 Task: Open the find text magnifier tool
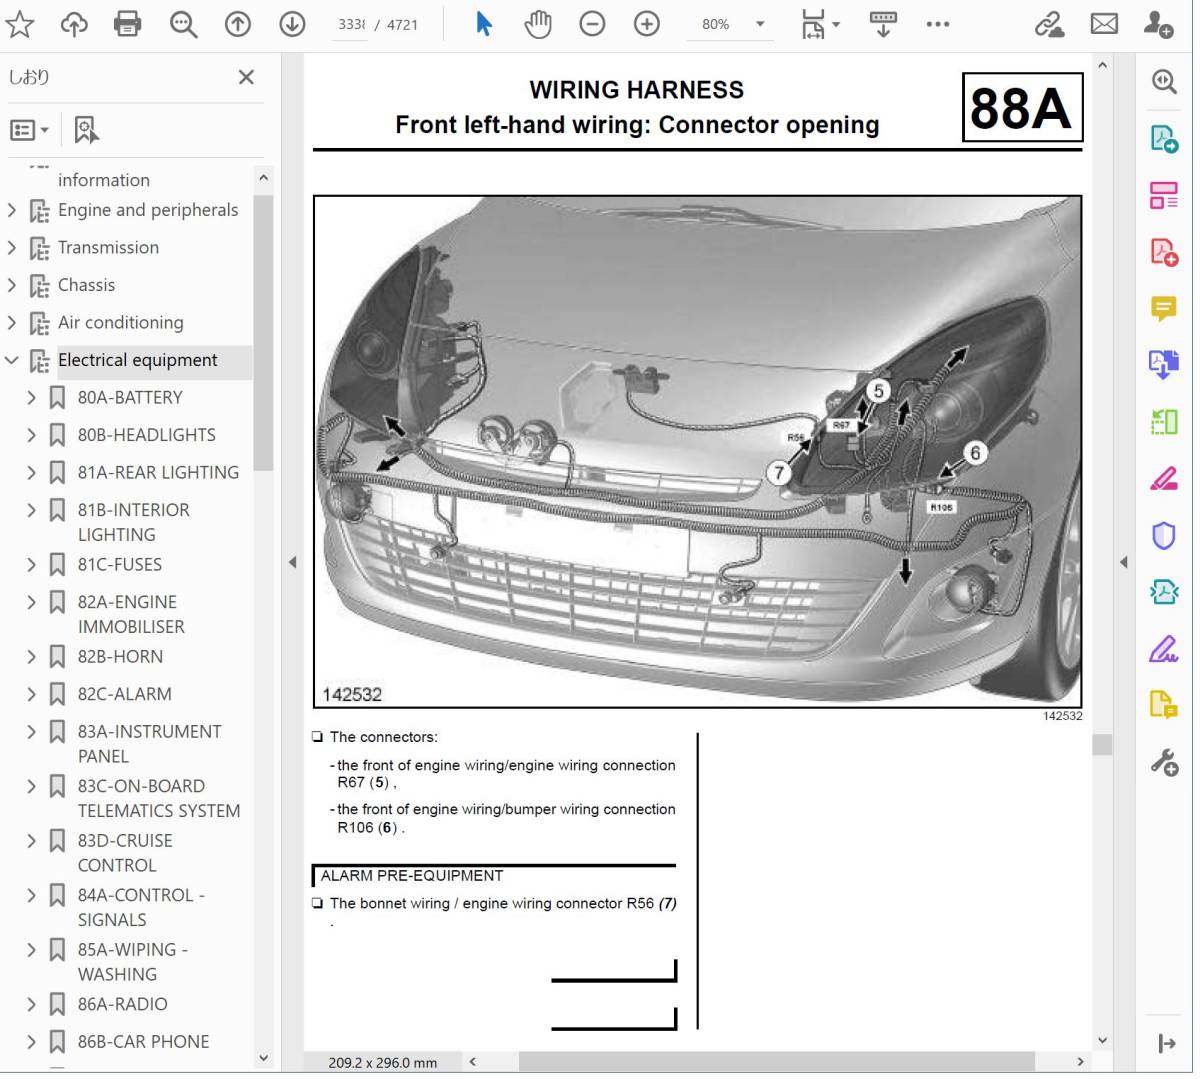pyautogui.click(x=183, y=24)
